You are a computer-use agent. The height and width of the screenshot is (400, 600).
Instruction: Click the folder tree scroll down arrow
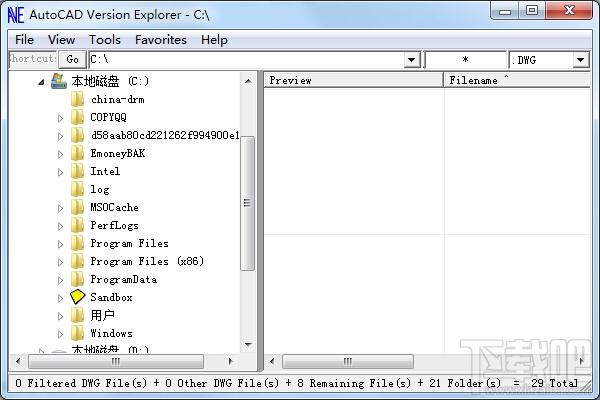248,345
